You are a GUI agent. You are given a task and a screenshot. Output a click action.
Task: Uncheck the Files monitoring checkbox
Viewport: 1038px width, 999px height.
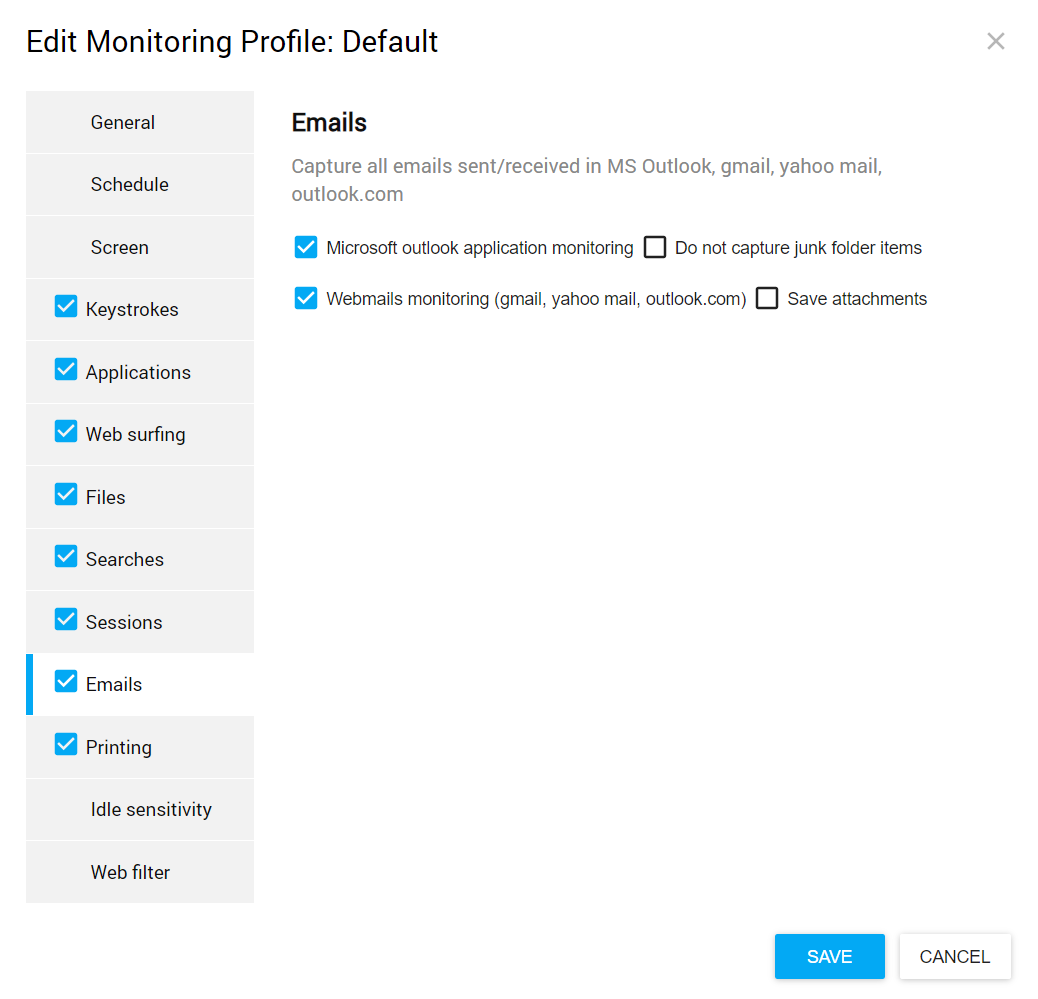pyautogui.click(x=66, y=495)
